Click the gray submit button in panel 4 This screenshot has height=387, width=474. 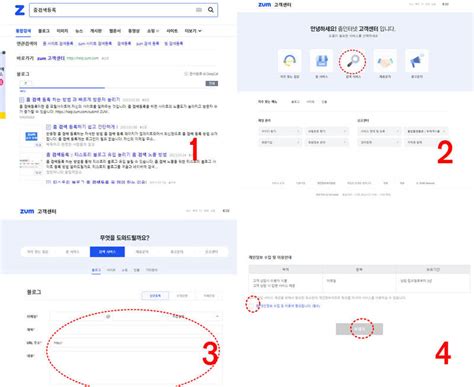(359, 329)
